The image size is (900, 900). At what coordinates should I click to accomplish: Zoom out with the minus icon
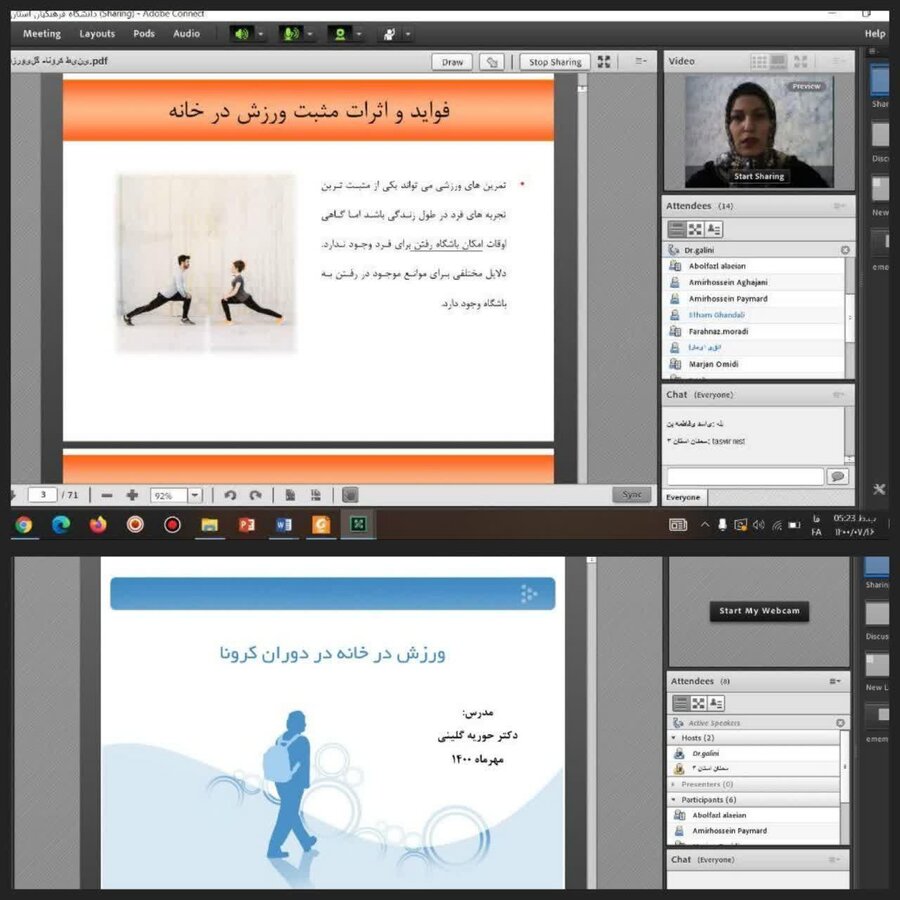107,495
